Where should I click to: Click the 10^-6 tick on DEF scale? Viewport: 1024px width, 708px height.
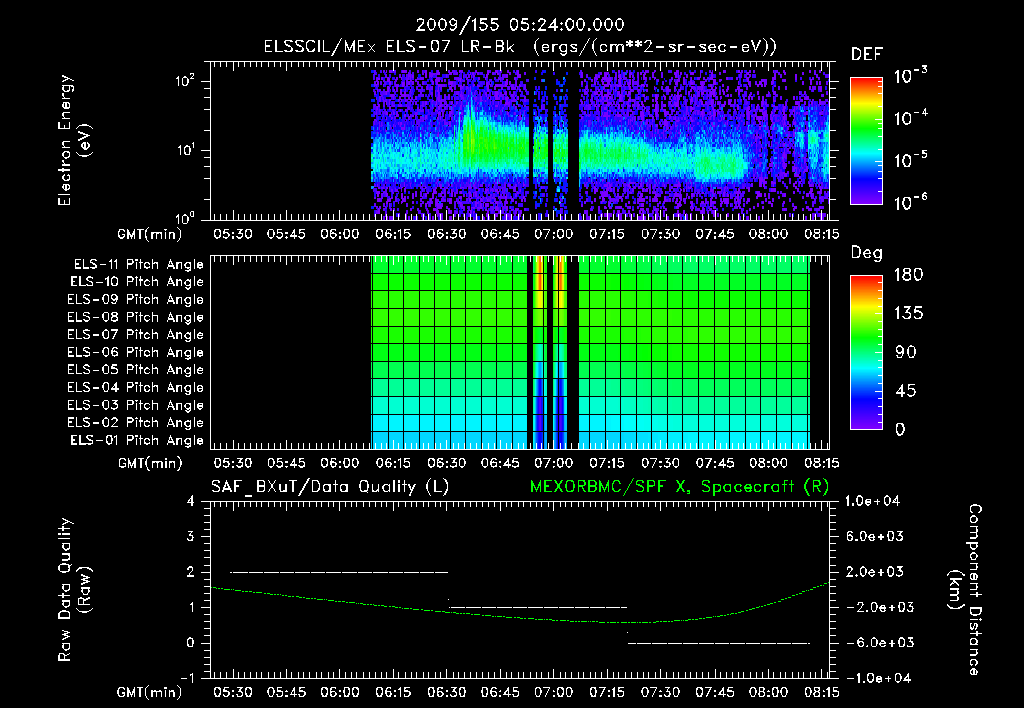(x=911, y=202)
